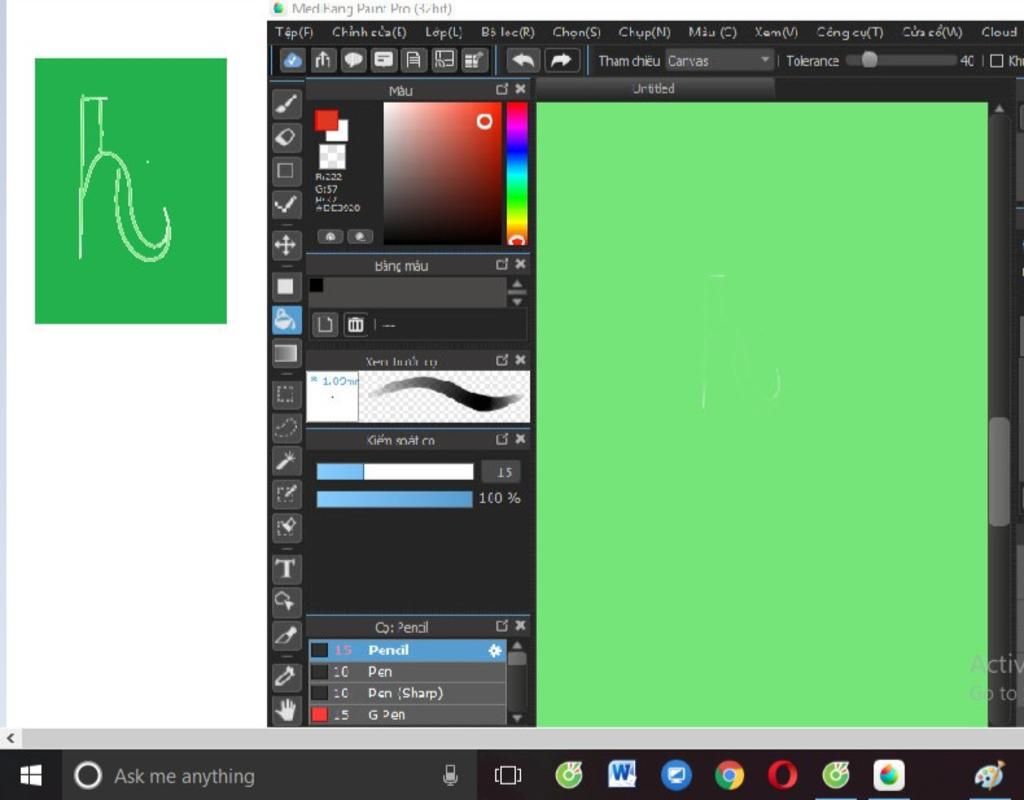Select the Move tool

click(286, 246)
